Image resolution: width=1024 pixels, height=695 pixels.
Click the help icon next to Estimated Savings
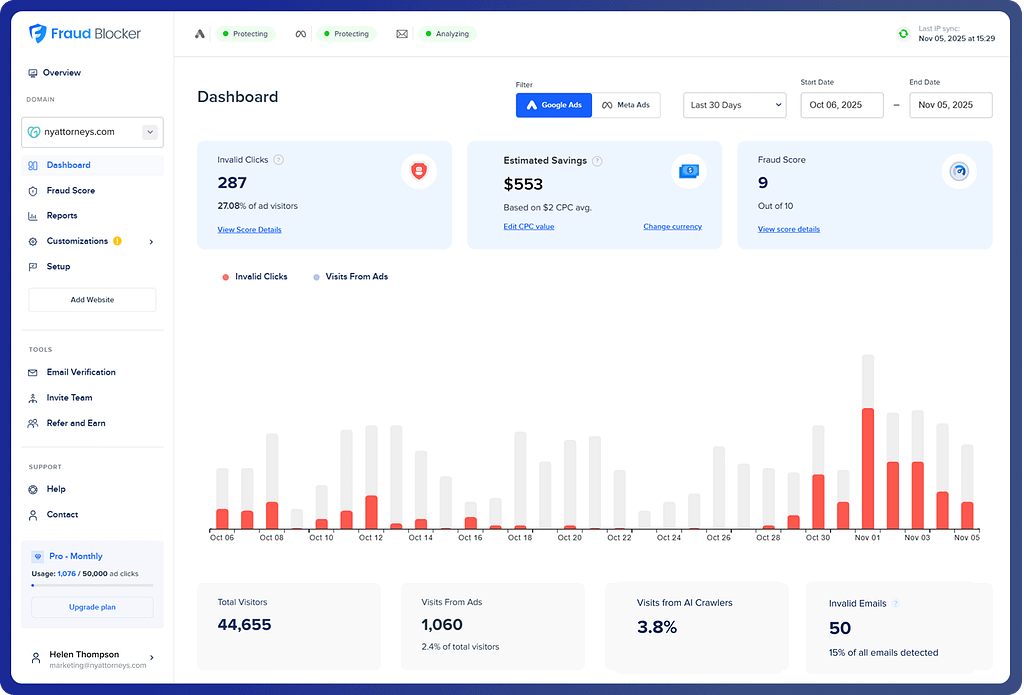pyautogui.click(x=597, y=161)
